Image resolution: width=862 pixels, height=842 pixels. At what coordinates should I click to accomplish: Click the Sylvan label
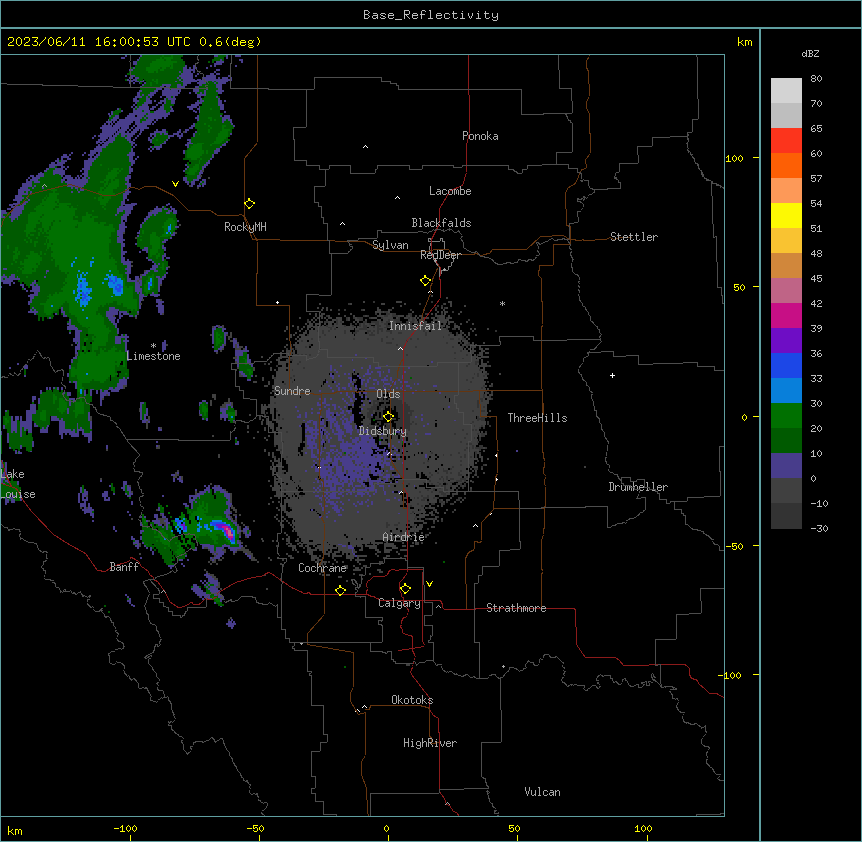(x=390, y=245)
